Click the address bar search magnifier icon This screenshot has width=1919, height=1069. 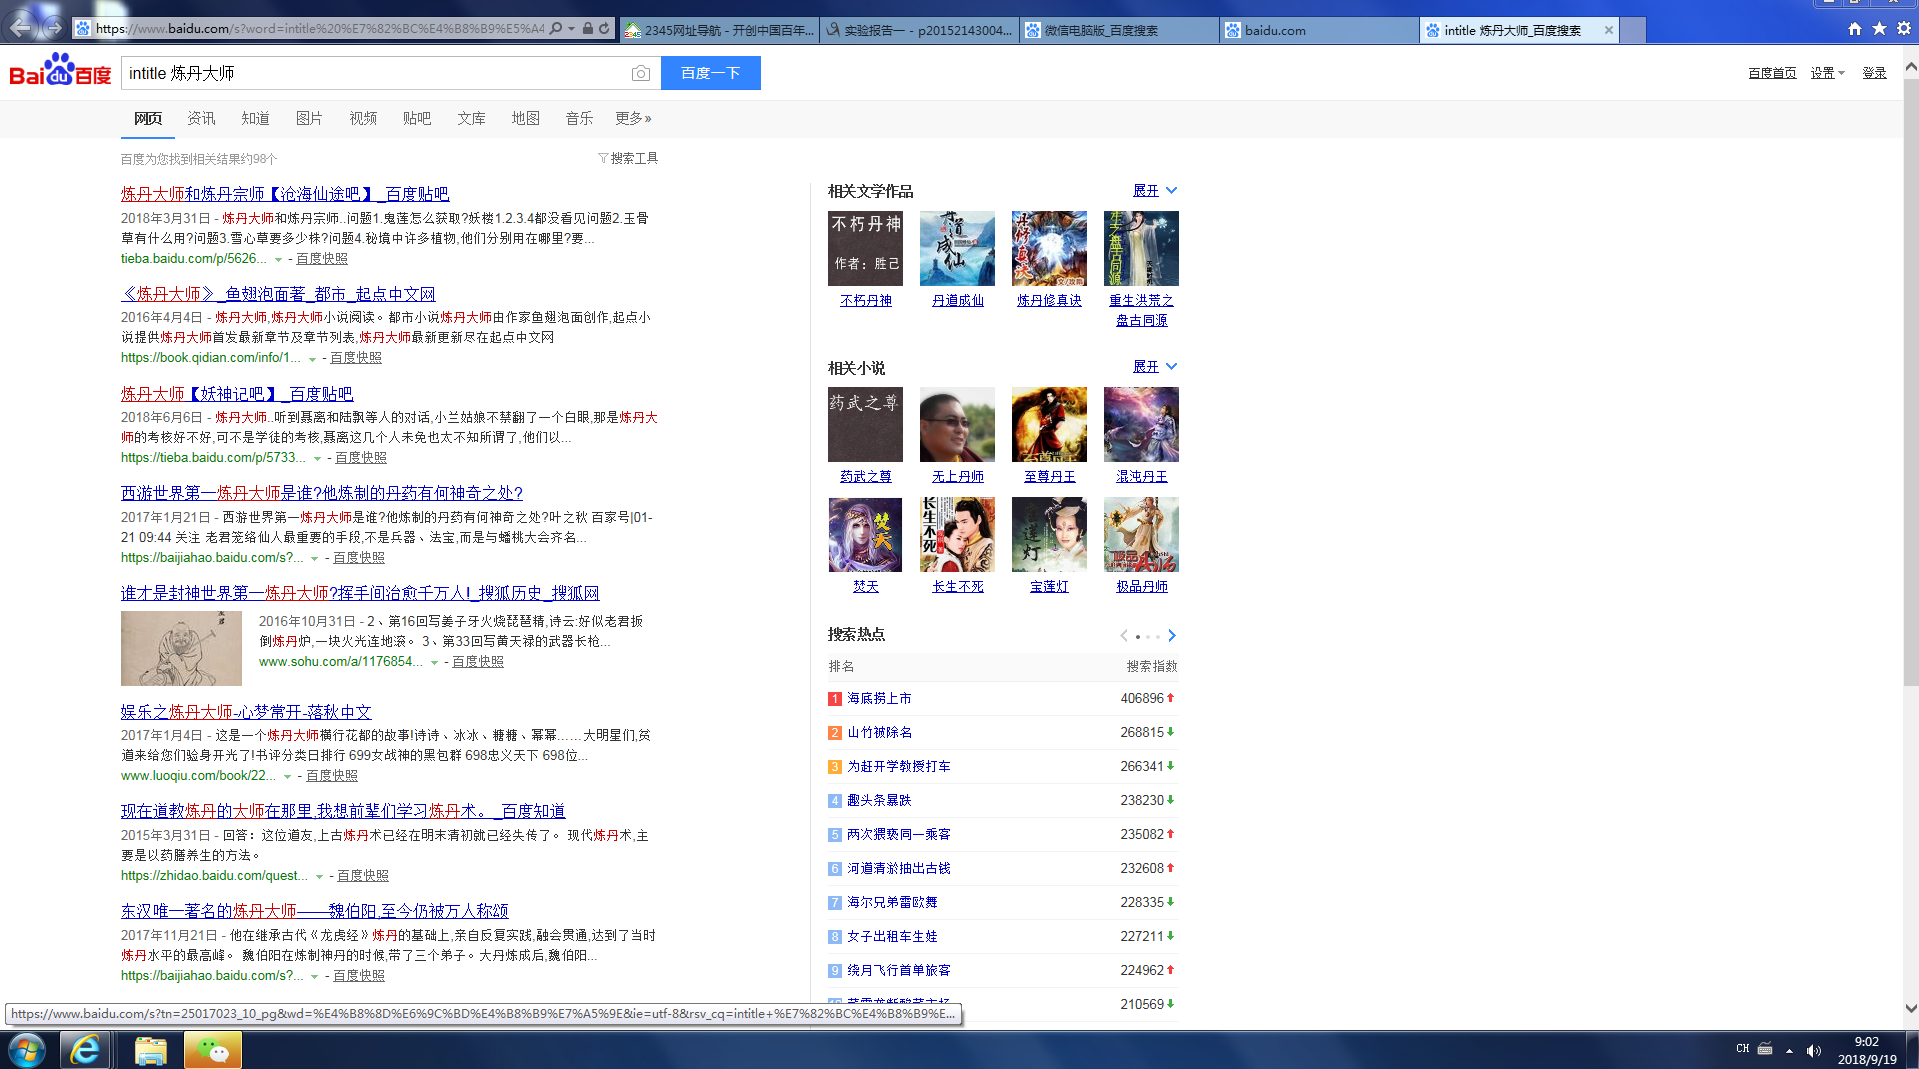pos(556,29)
